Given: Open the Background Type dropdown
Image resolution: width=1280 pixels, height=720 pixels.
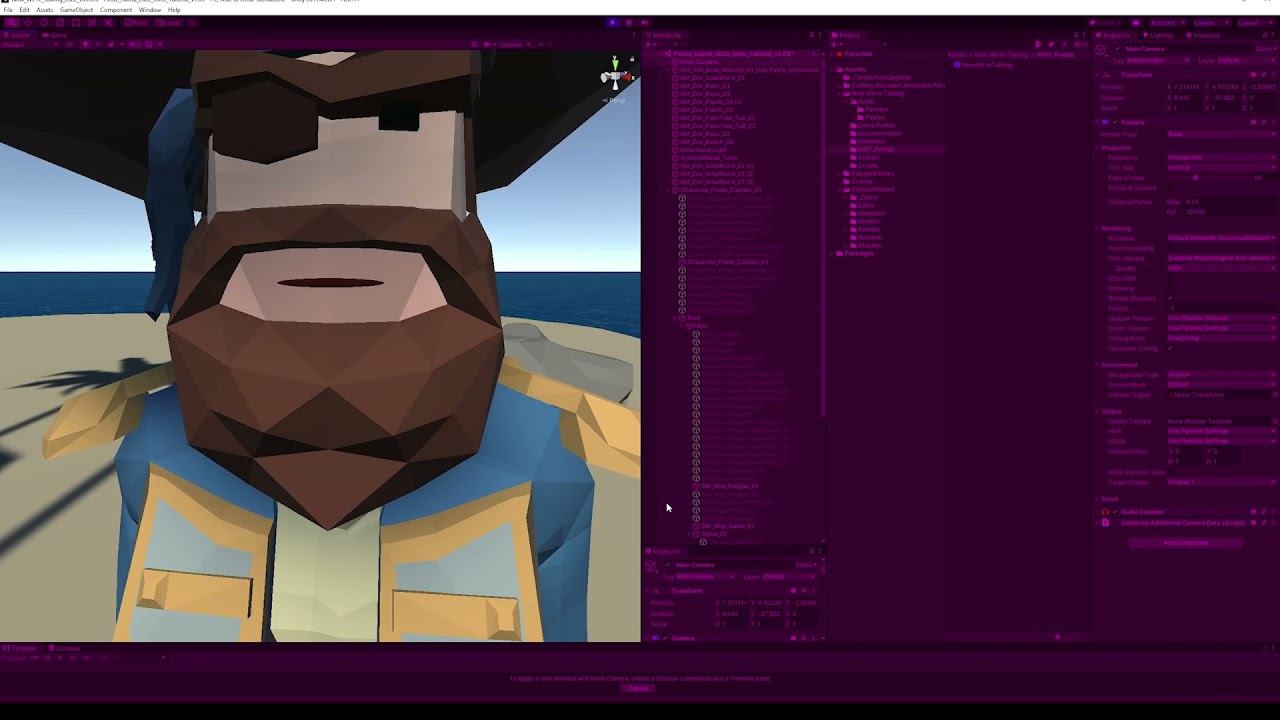Looking at the screenshot, I should pyautogui.click(x=1221, y=375).
